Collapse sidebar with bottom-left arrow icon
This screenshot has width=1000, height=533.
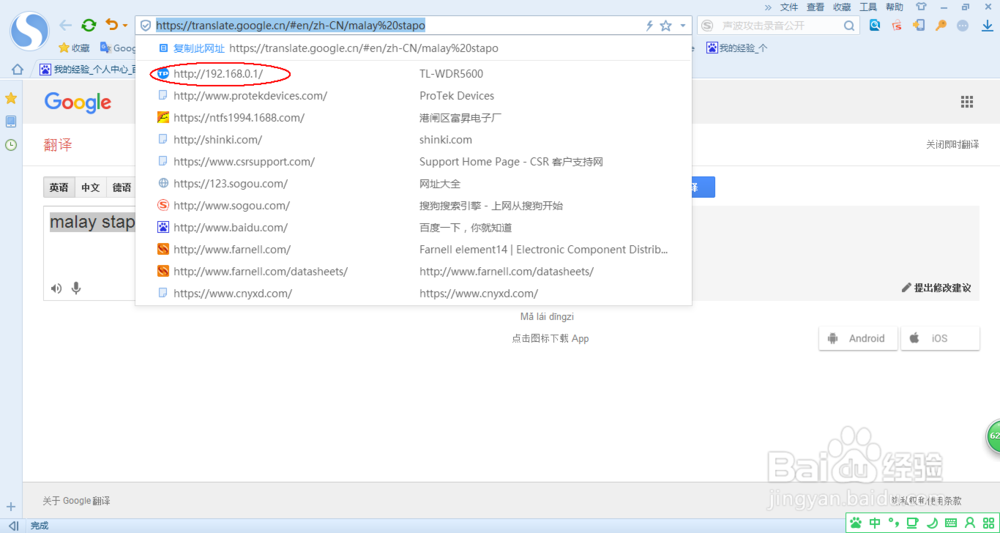[13, 526]
